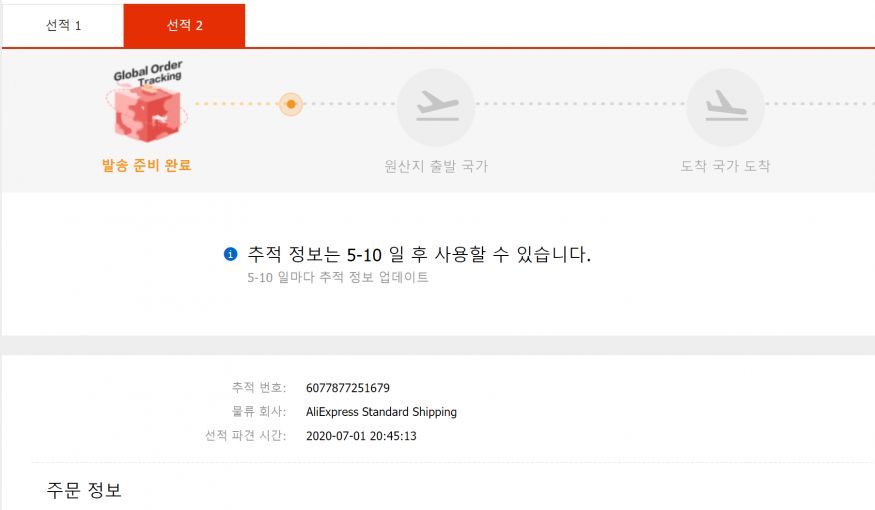Switch to the 선적 1 tab
The image size is (875, 510).
click(x=63, y=25)
